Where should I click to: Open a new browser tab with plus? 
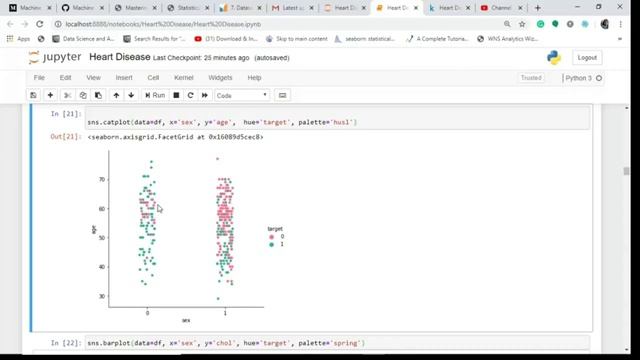point(538,8)
